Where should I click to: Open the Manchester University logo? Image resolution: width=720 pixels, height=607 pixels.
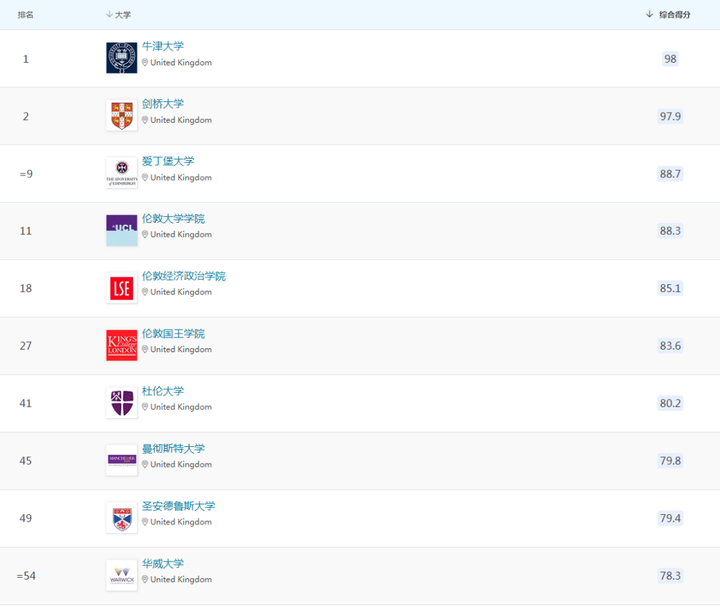point(122,460)
